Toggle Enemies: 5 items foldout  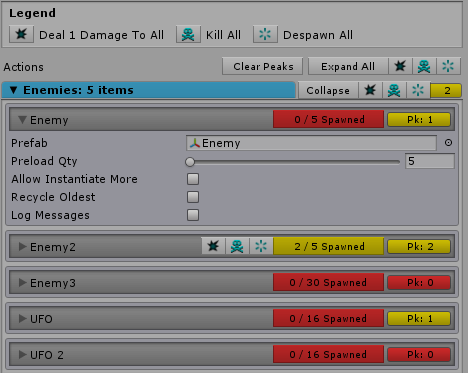pyautogui.click(x=148, y=90)
